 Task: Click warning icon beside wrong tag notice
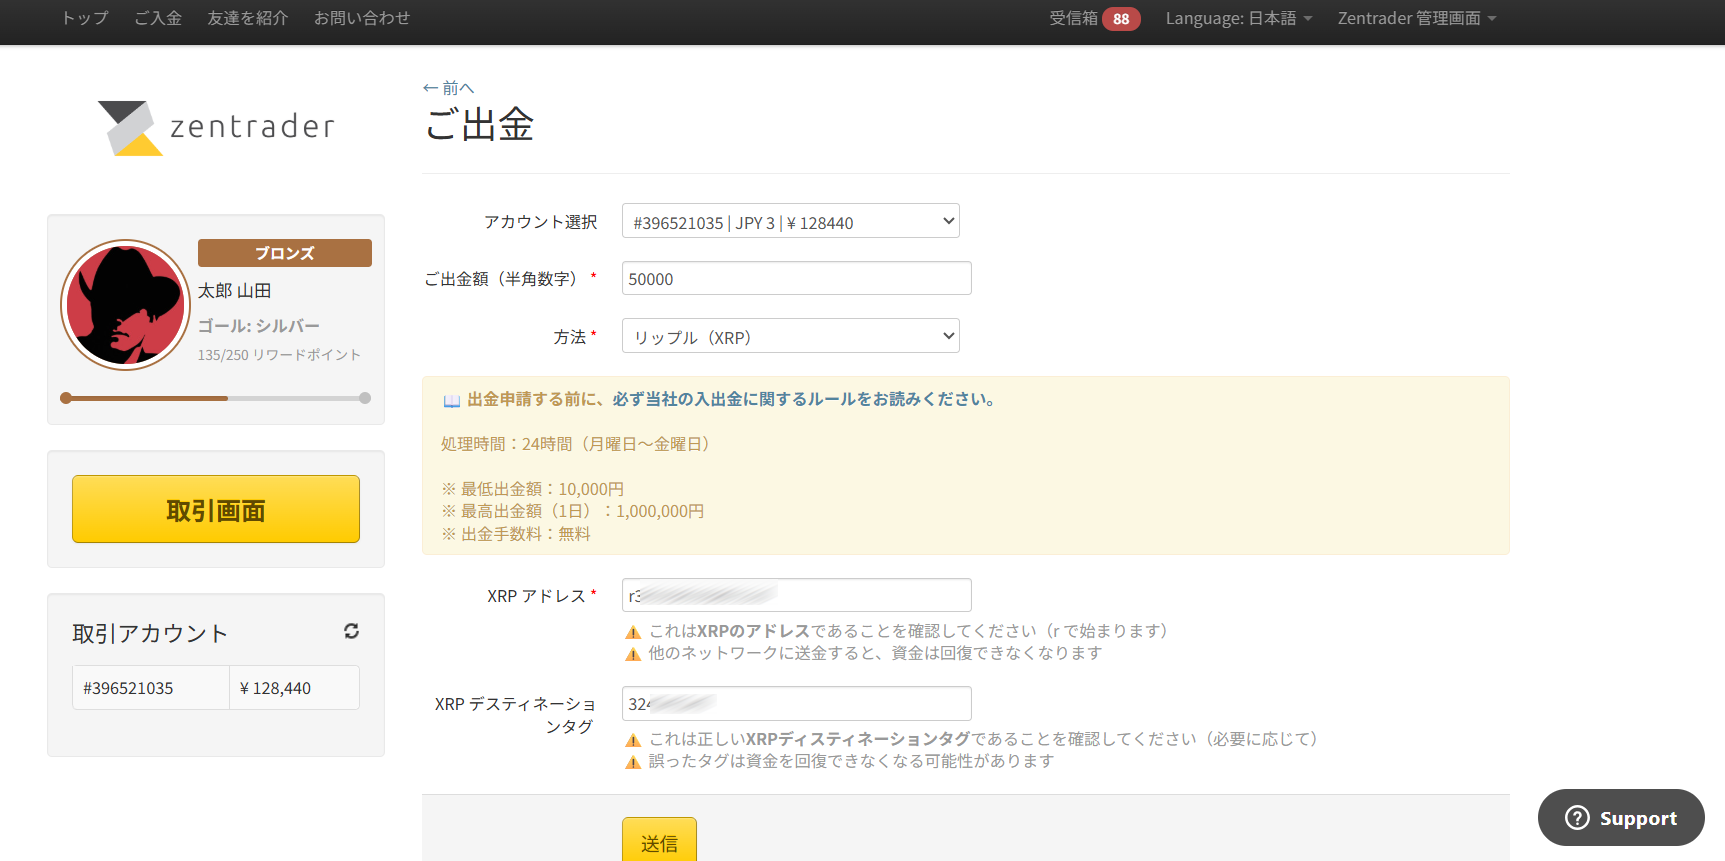coord(633,762)
